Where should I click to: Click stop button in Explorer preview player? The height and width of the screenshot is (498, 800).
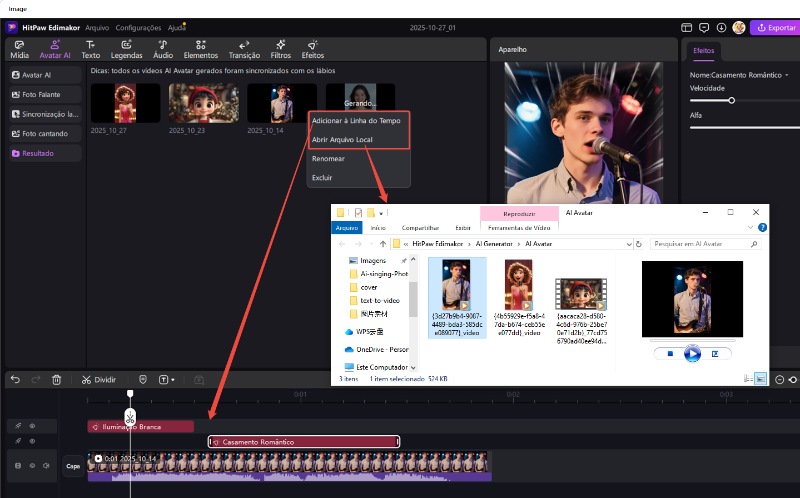670,354
